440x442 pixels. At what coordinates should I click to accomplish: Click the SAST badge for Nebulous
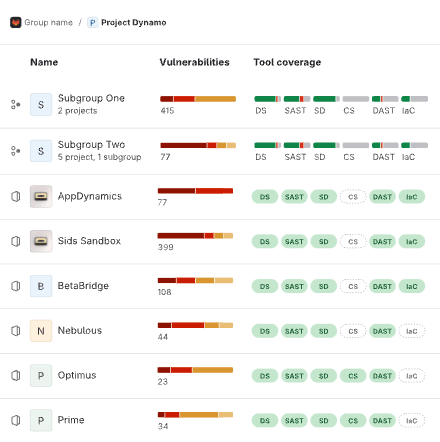point(294,331)
